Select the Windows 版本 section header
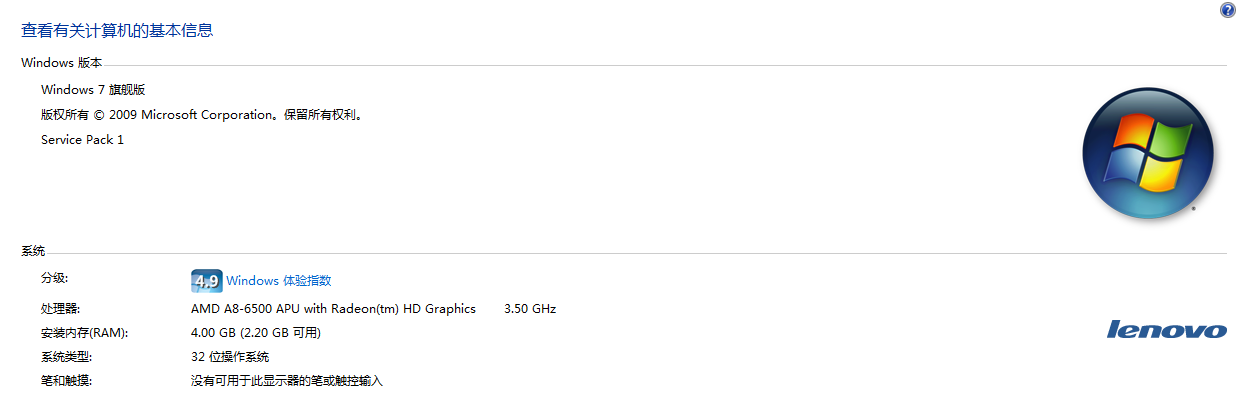The height and width of the screenshot is (396, 1238). (61, 63)
